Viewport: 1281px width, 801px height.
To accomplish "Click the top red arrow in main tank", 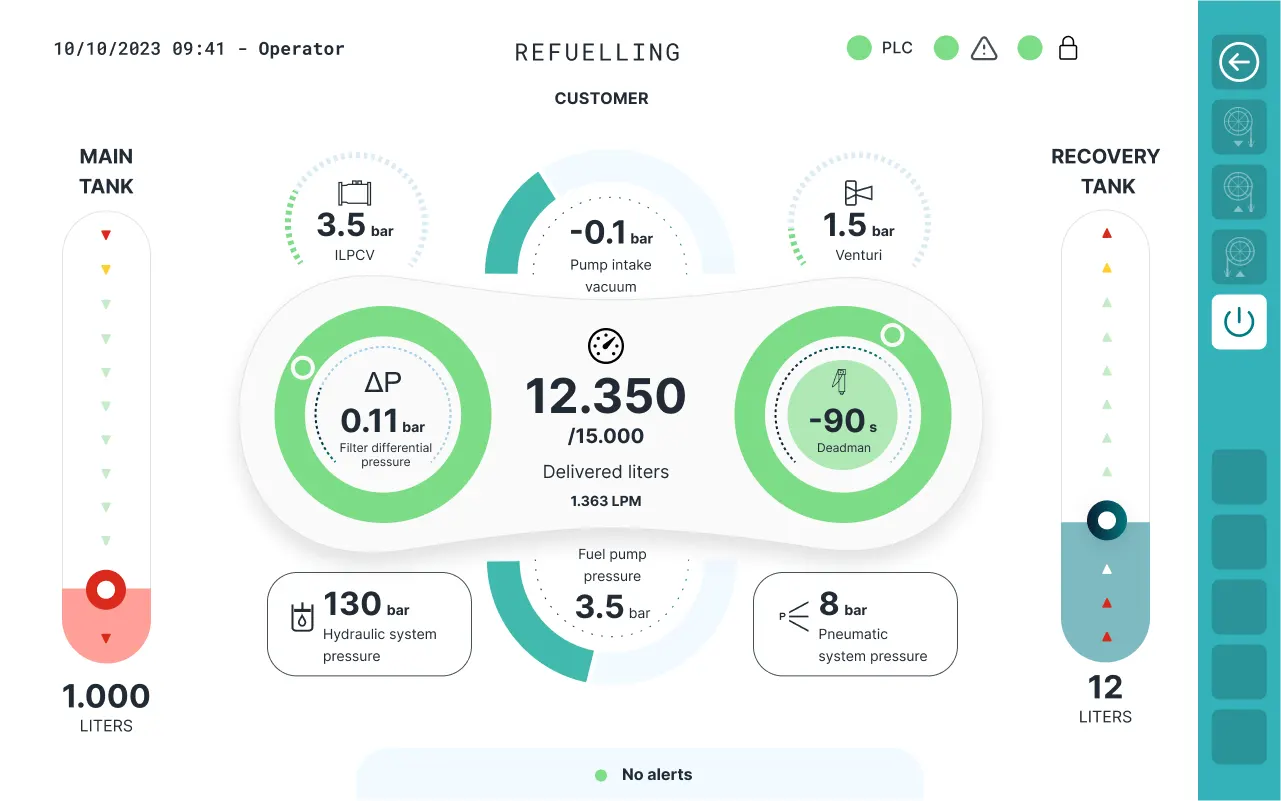I will coord(106,235).
